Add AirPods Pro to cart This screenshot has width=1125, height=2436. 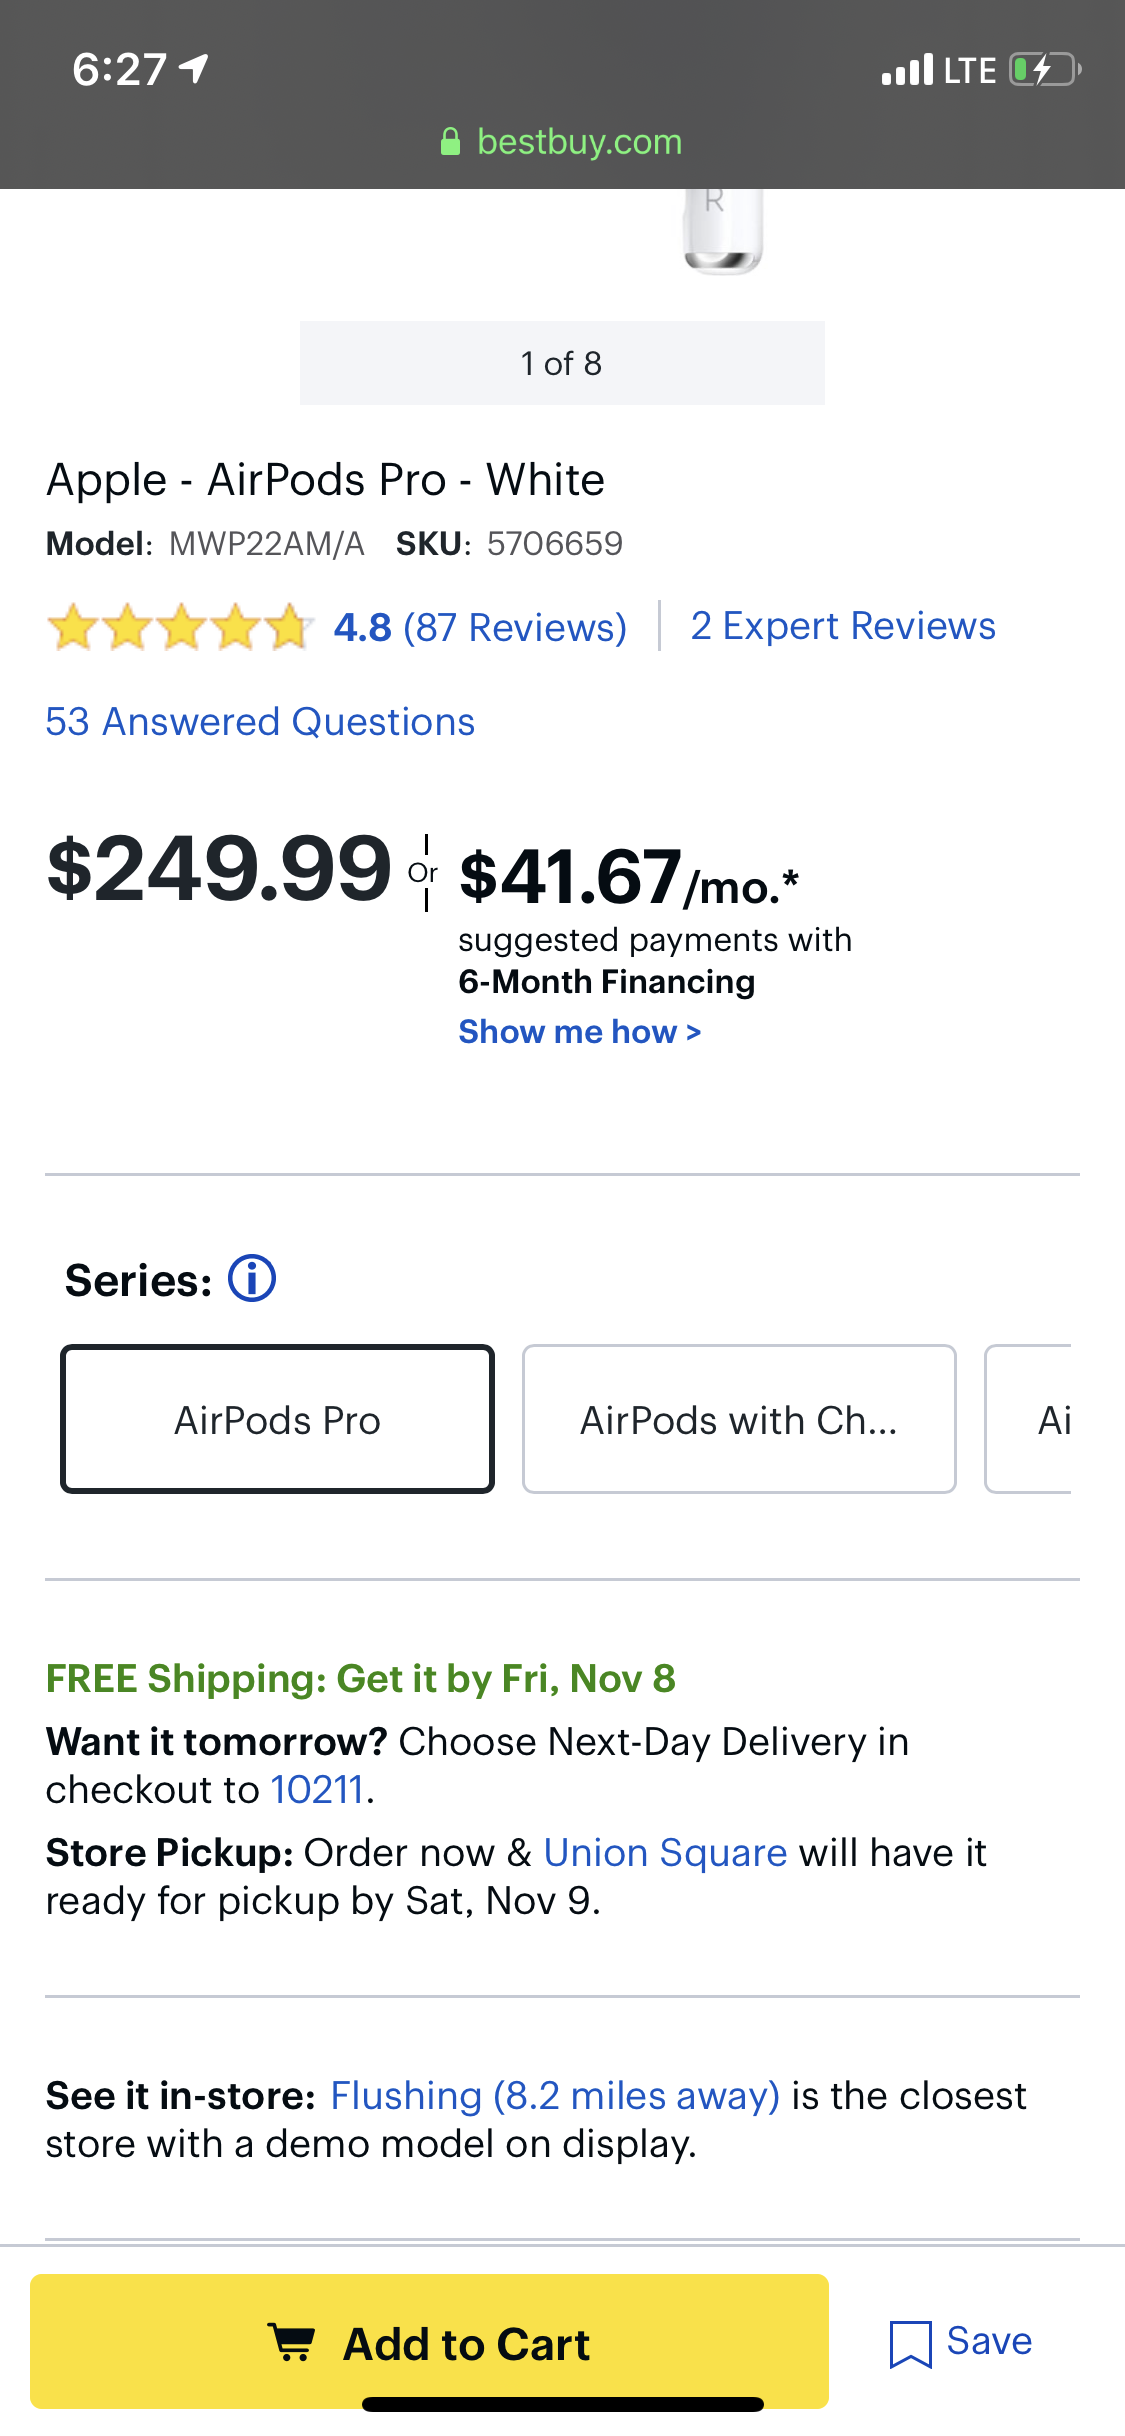point(429,2342)
